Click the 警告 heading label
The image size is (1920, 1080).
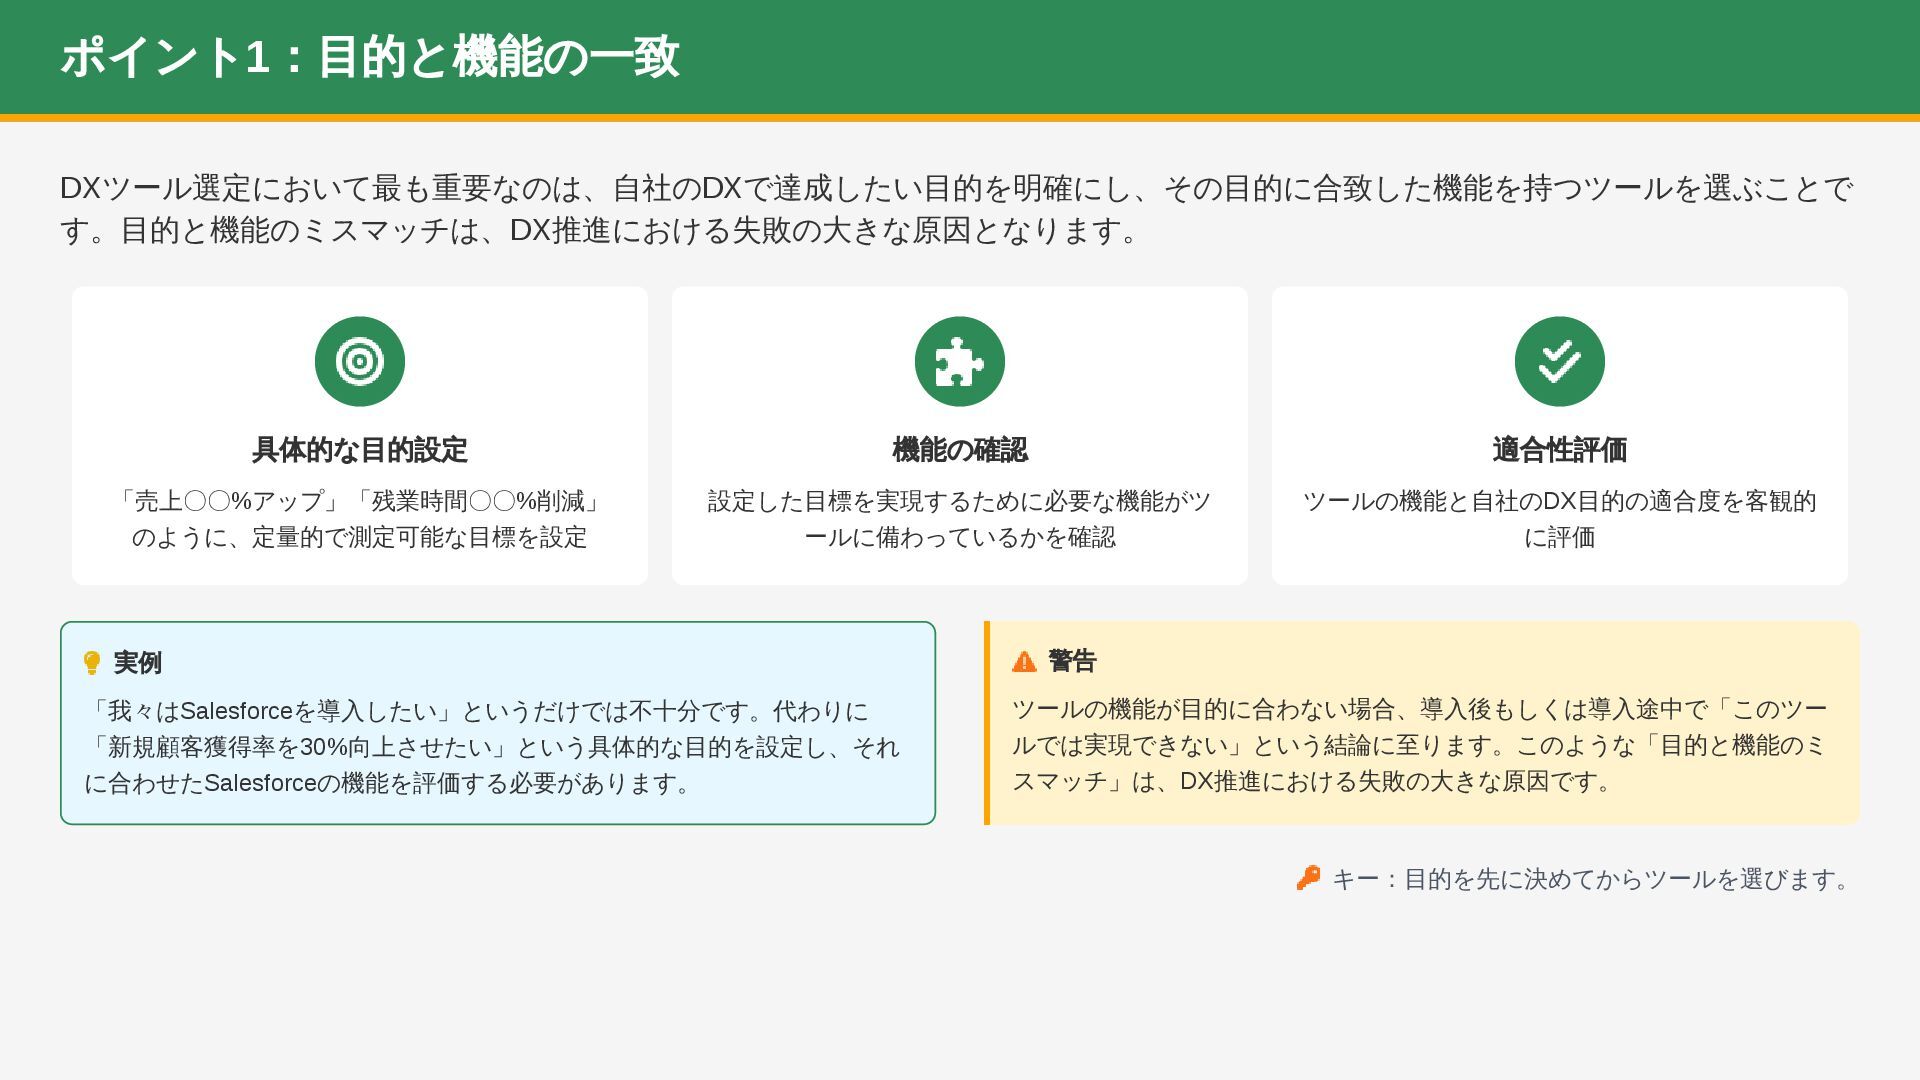tap(1073, 661)
